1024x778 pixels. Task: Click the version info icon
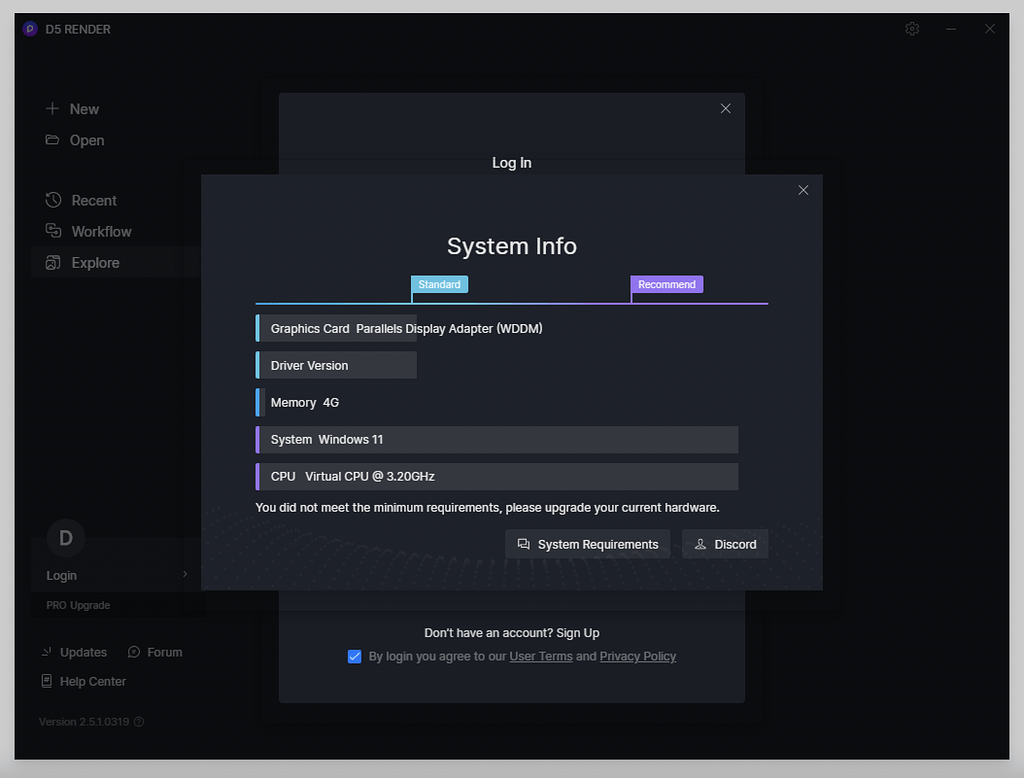coord(139,722)
